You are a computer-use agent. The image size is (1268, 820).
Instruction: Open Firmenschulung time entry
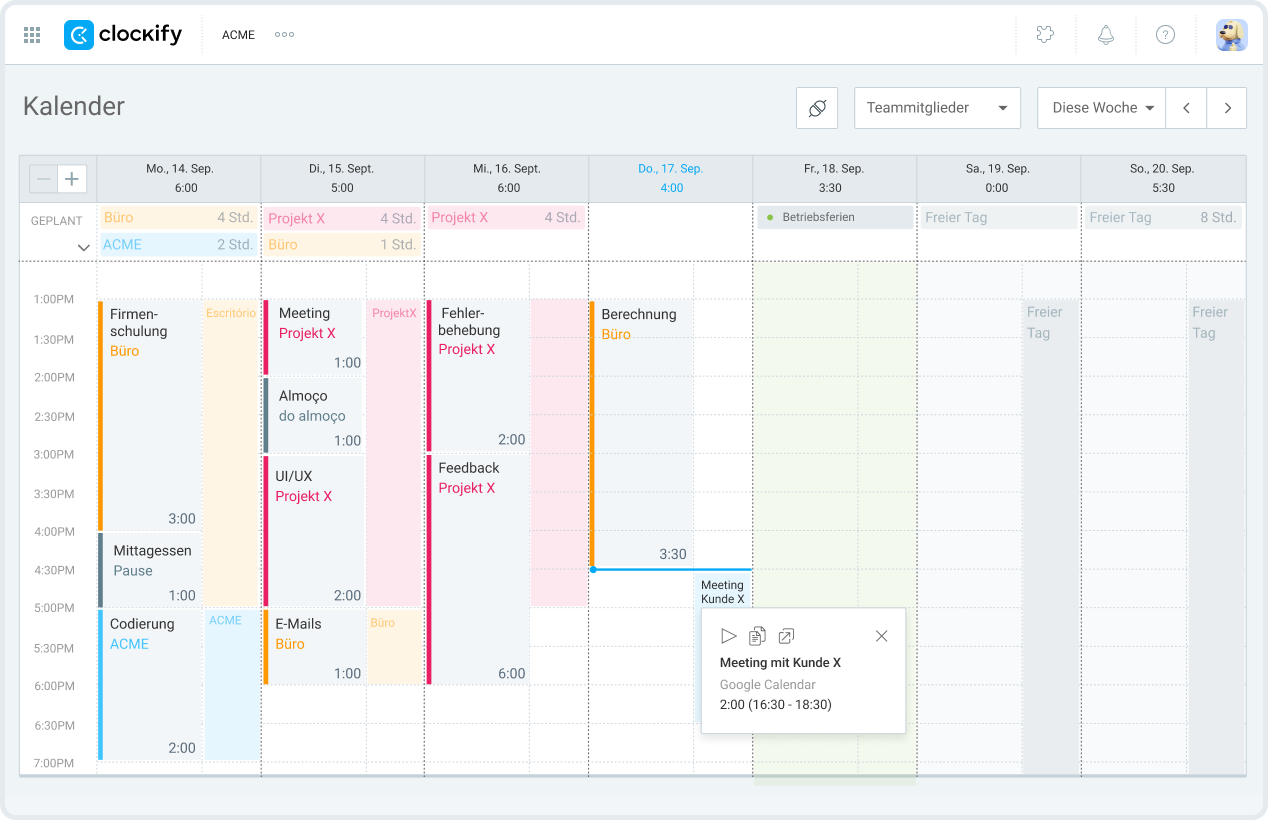(x=149, y=415)
